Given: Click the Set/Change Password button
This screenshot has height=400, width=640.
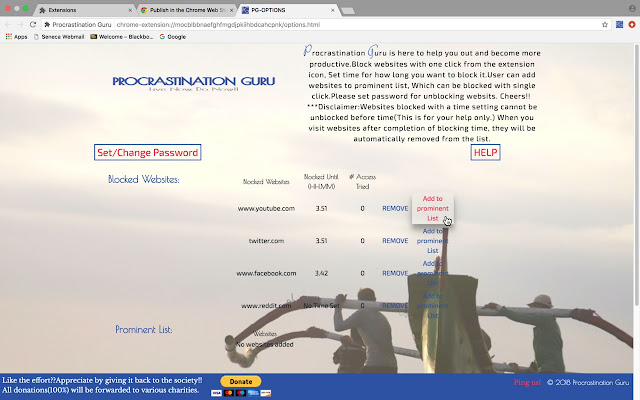Looking at the screenshot, I should pos(147,152).
